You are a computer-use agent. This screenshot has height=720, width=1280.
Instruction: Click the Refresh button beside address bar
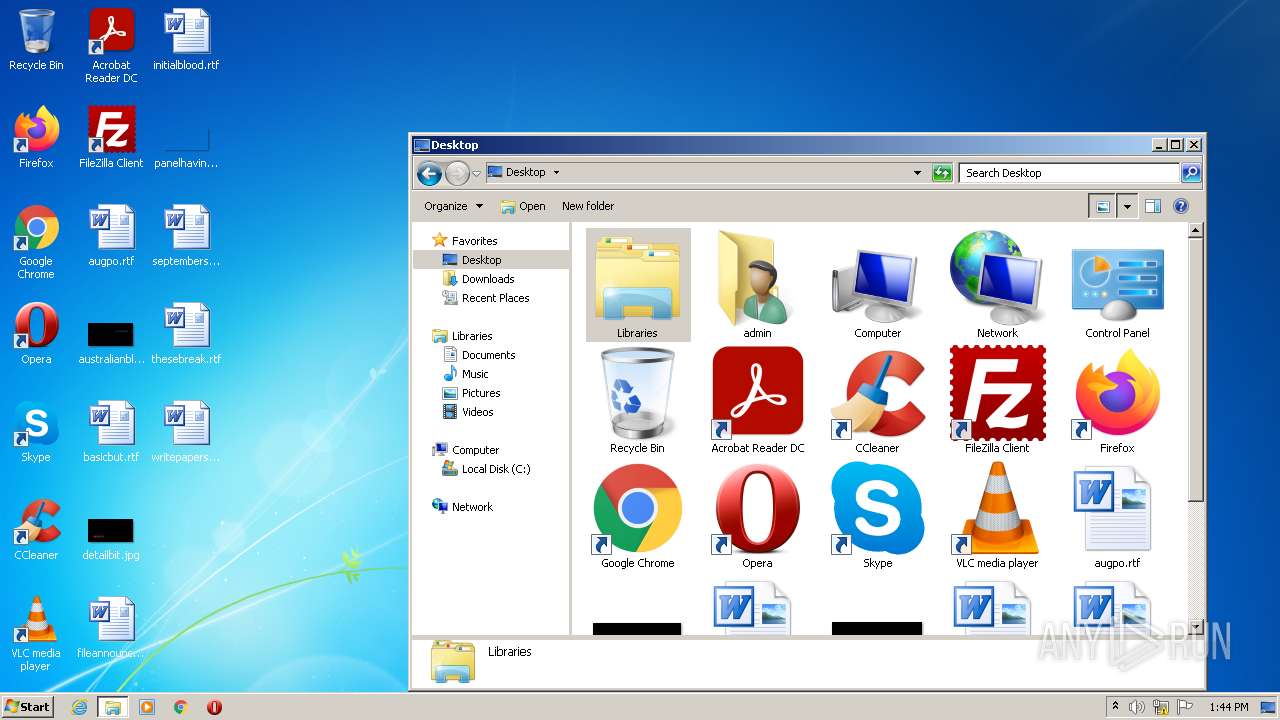(941, 173)
